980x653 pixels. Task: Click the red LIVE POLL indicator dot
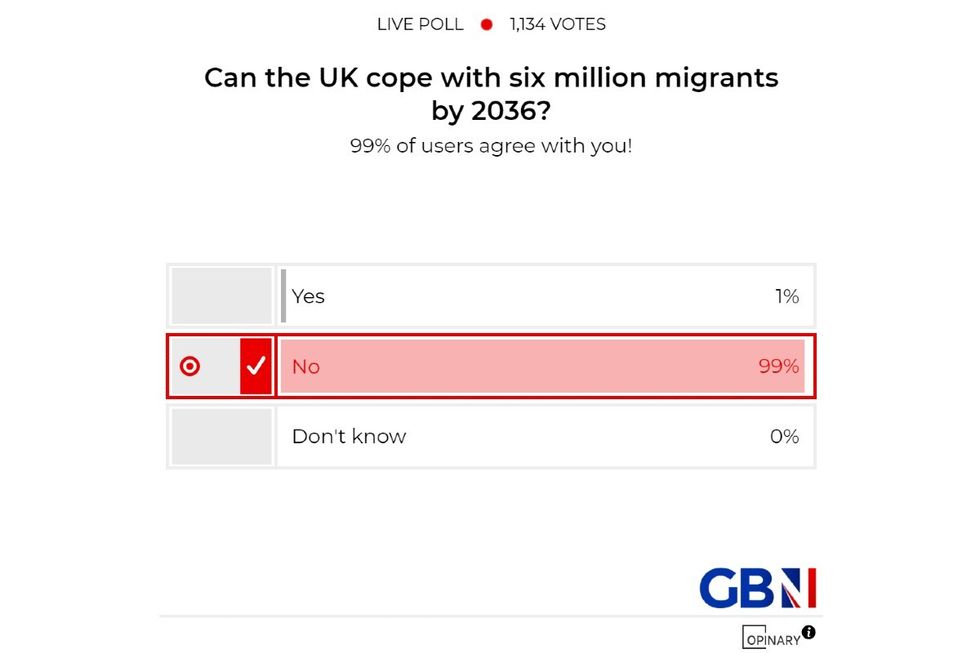[486, 24]
